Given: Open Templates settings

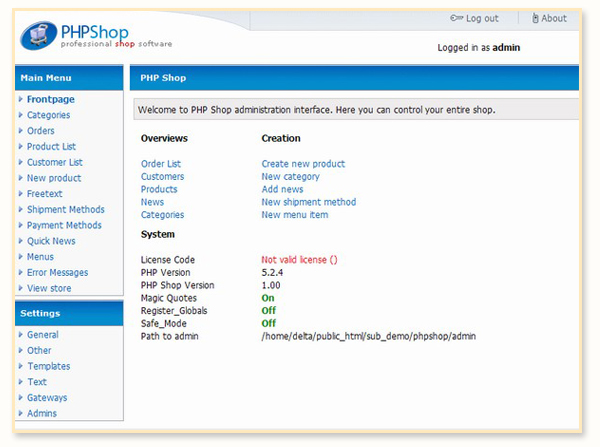Looking at the screenshot, I should [49, 366].
